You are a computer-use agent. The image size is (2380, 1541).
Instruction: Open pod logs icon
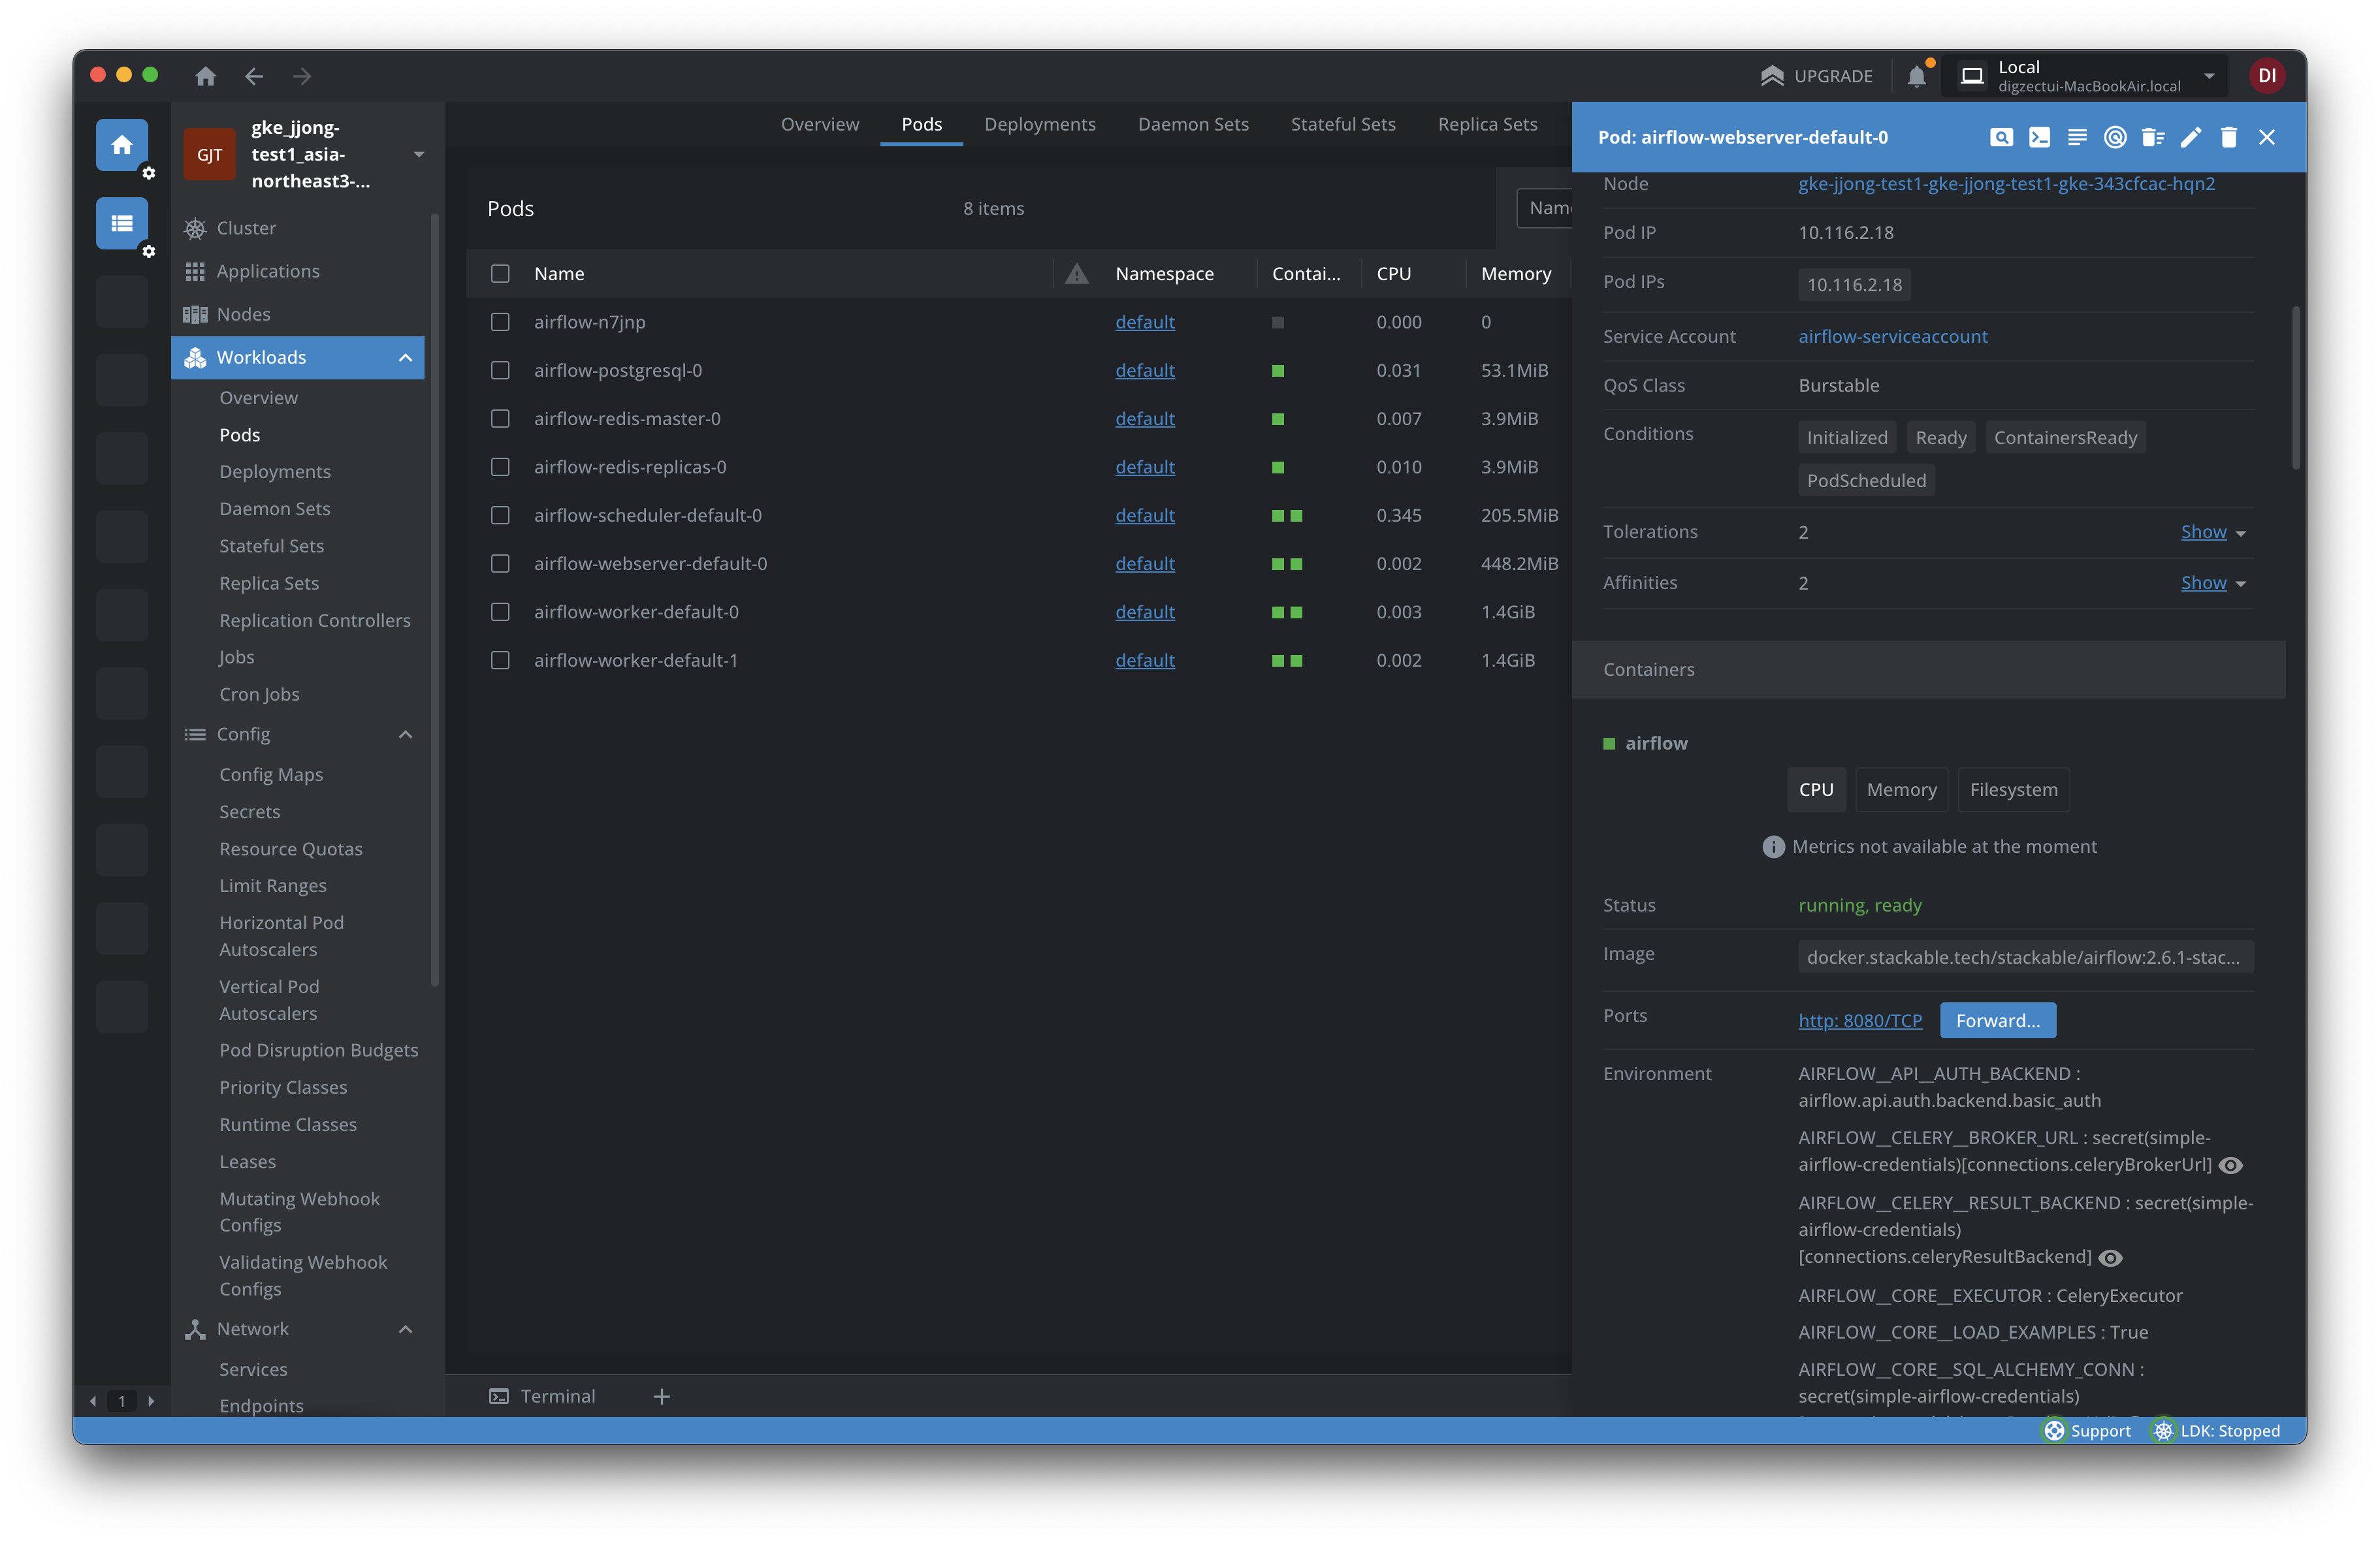(2077, 138)
